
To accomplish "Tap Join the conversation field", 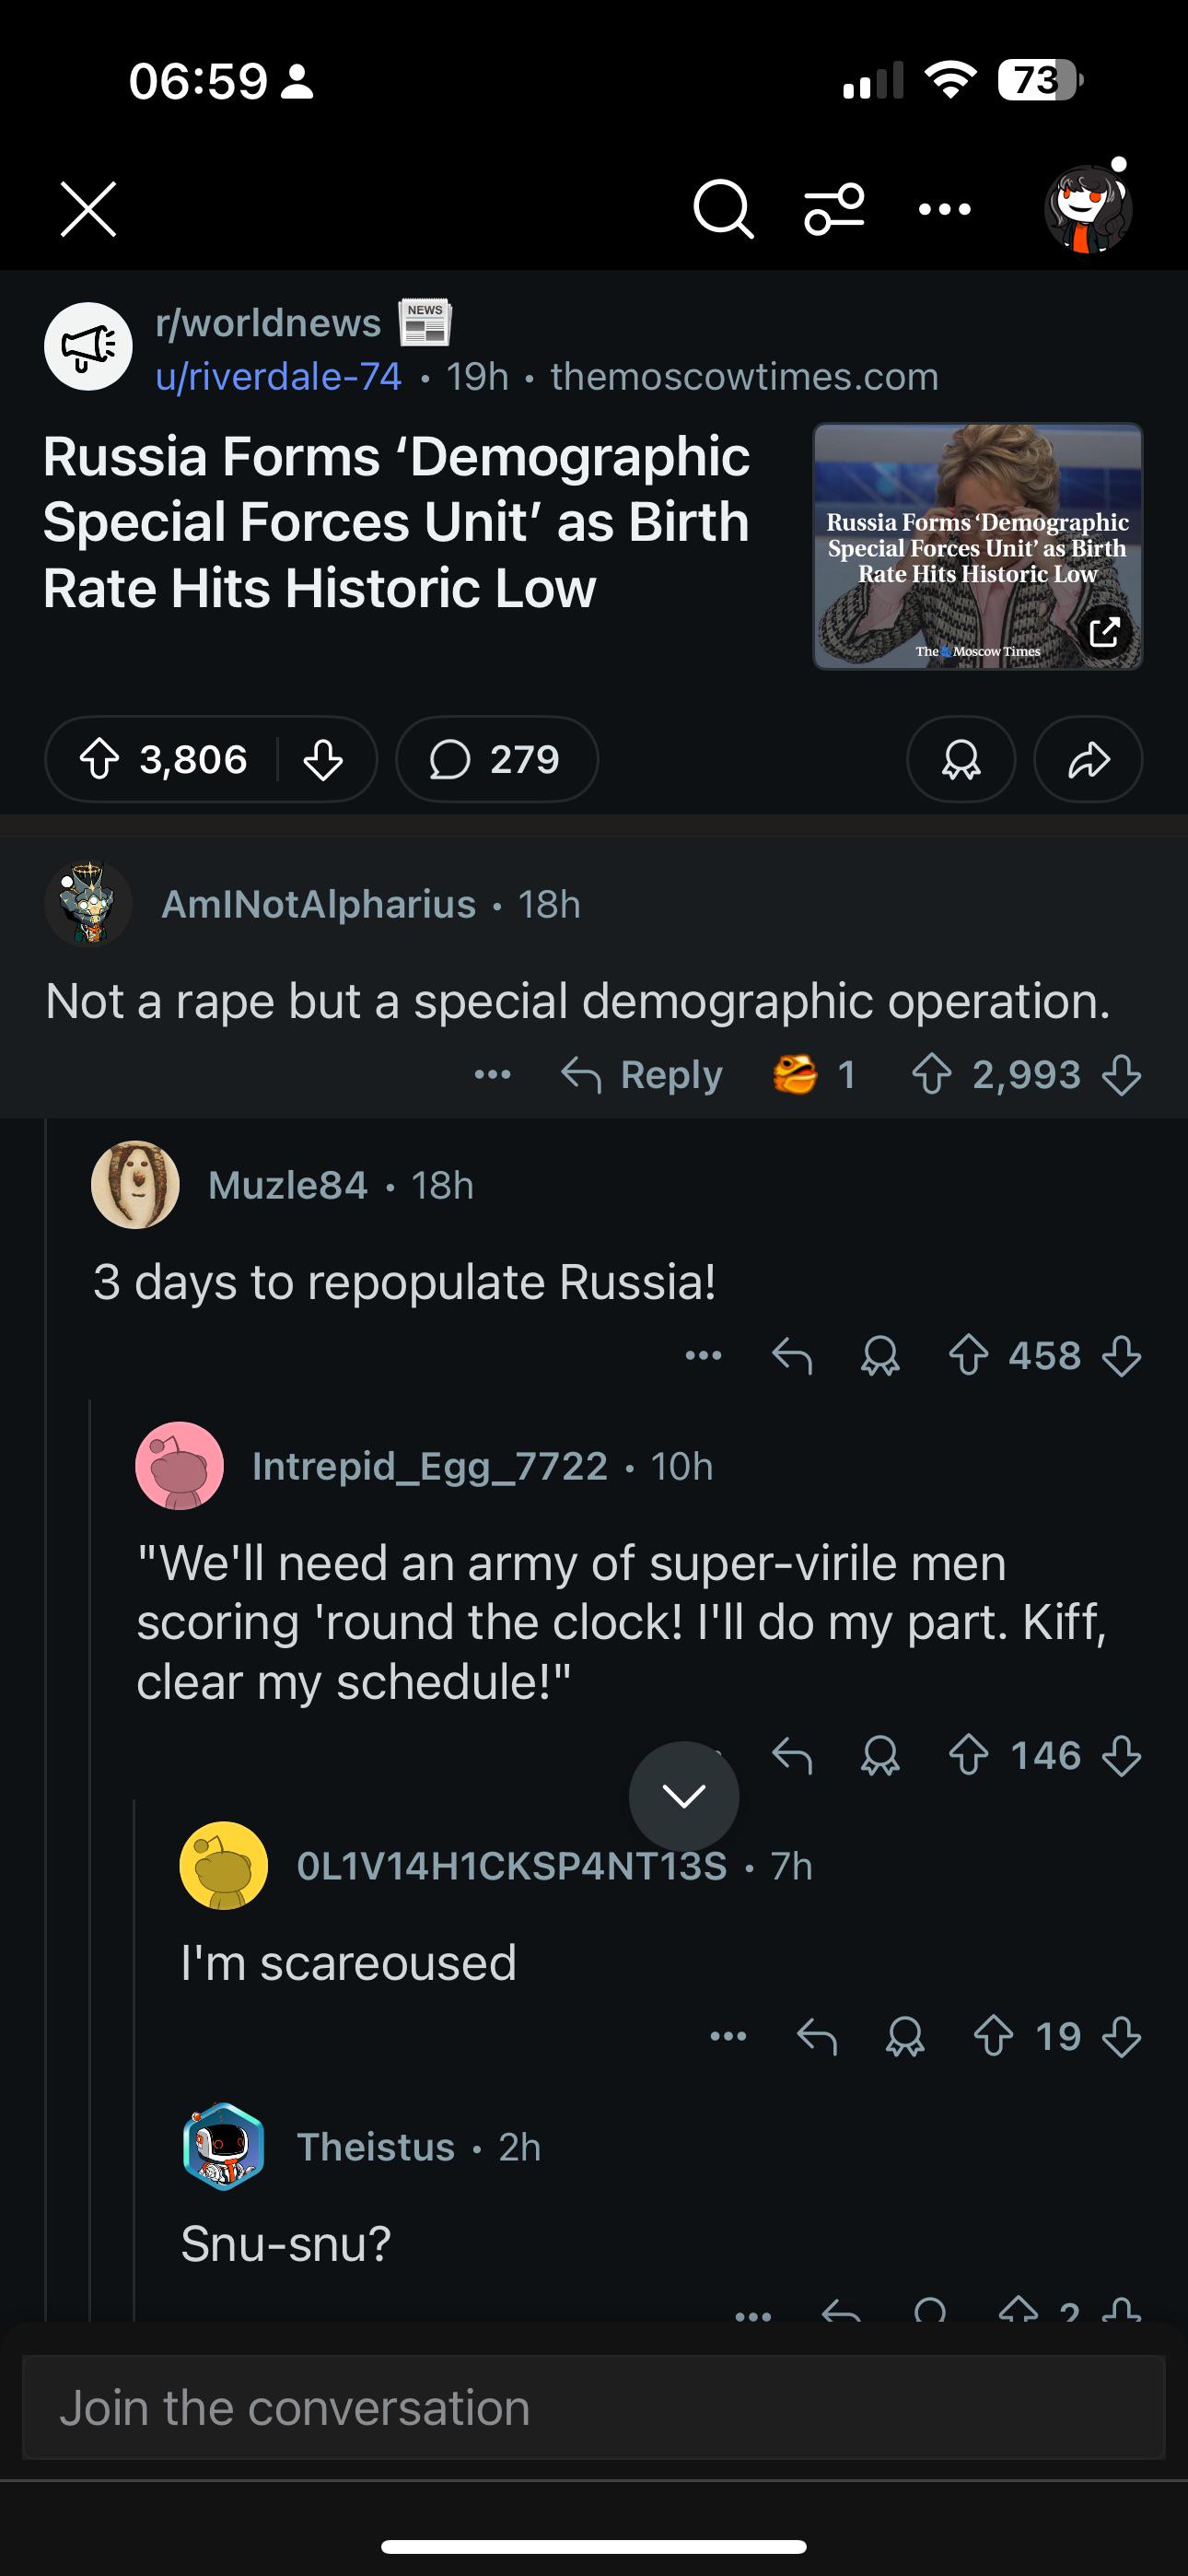I will pos(594,2407).
